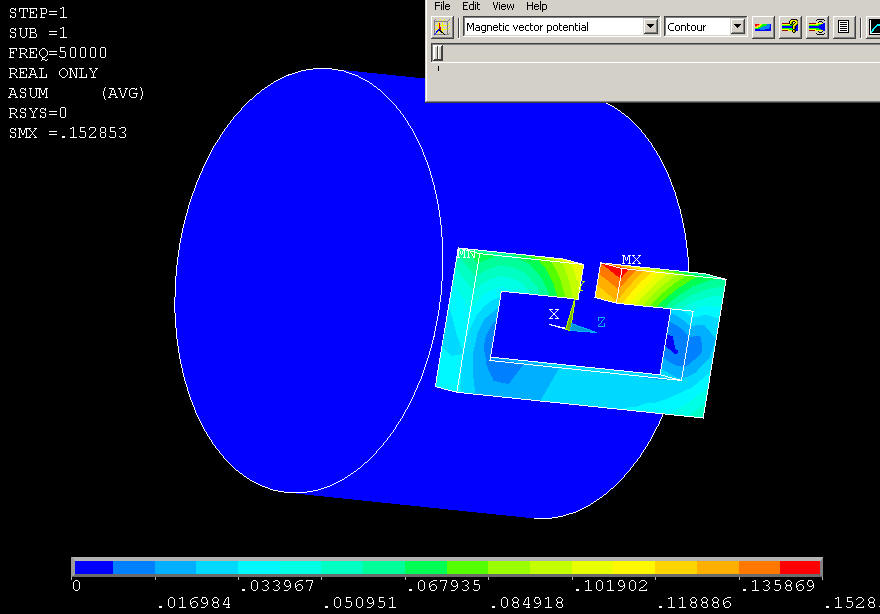Click the query results icon with question mark
Image resolution: width=880 pixels, height=614 pixels.
pyautogui.click(x=790, y=27)
